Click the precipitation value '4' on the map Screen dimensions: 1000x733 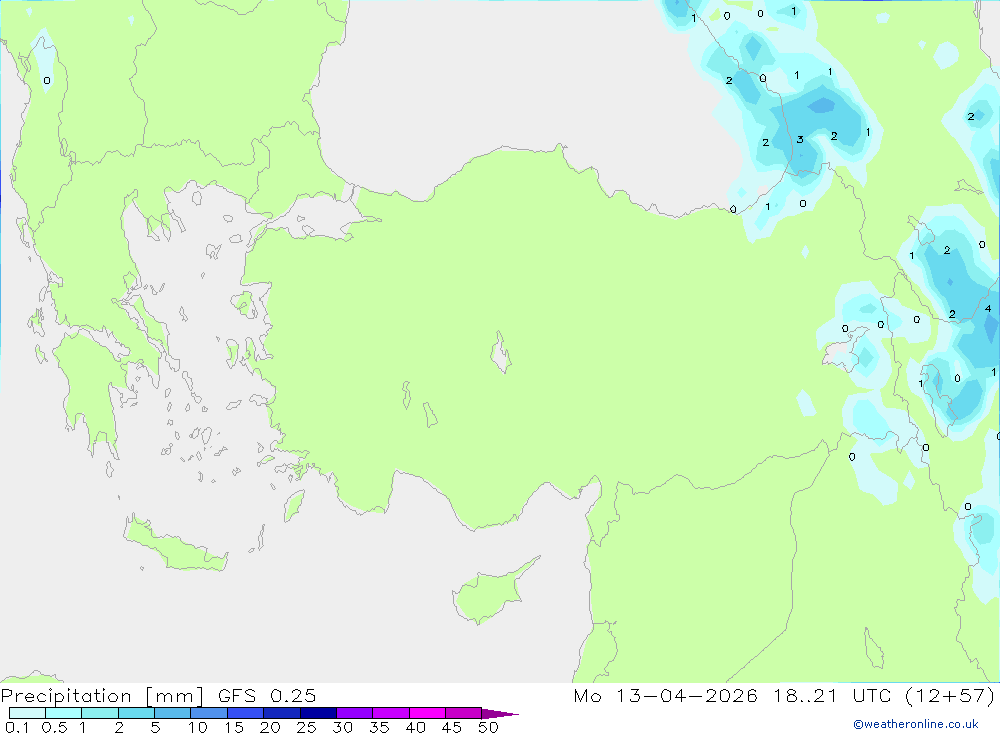tap(988, 309)
